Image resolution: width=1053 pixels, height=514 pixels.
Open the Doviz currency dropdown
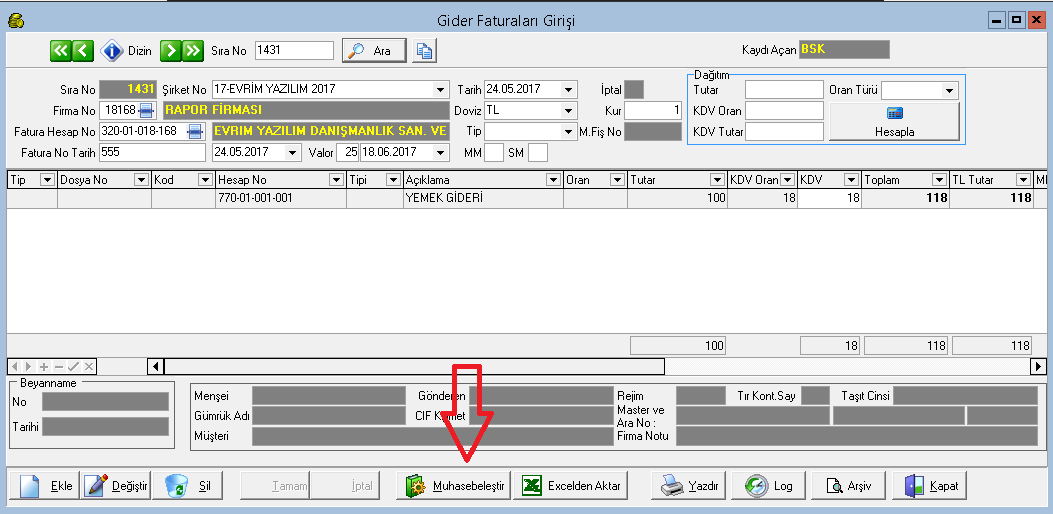click(569, 110)
